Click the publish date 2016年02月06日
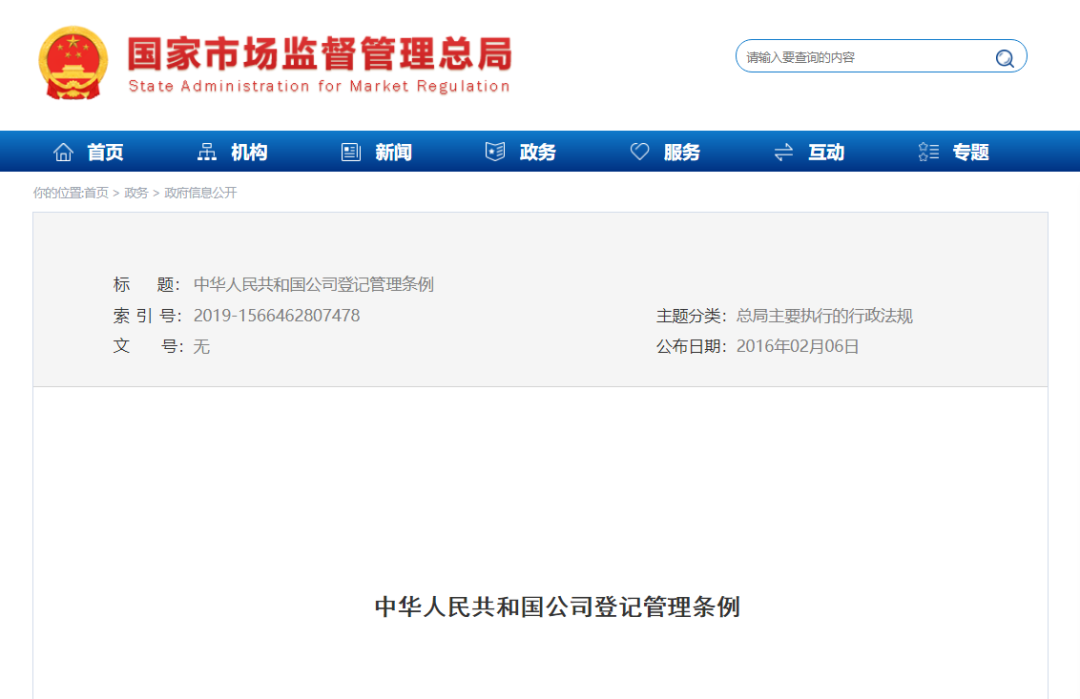 [x=798, y=346]
